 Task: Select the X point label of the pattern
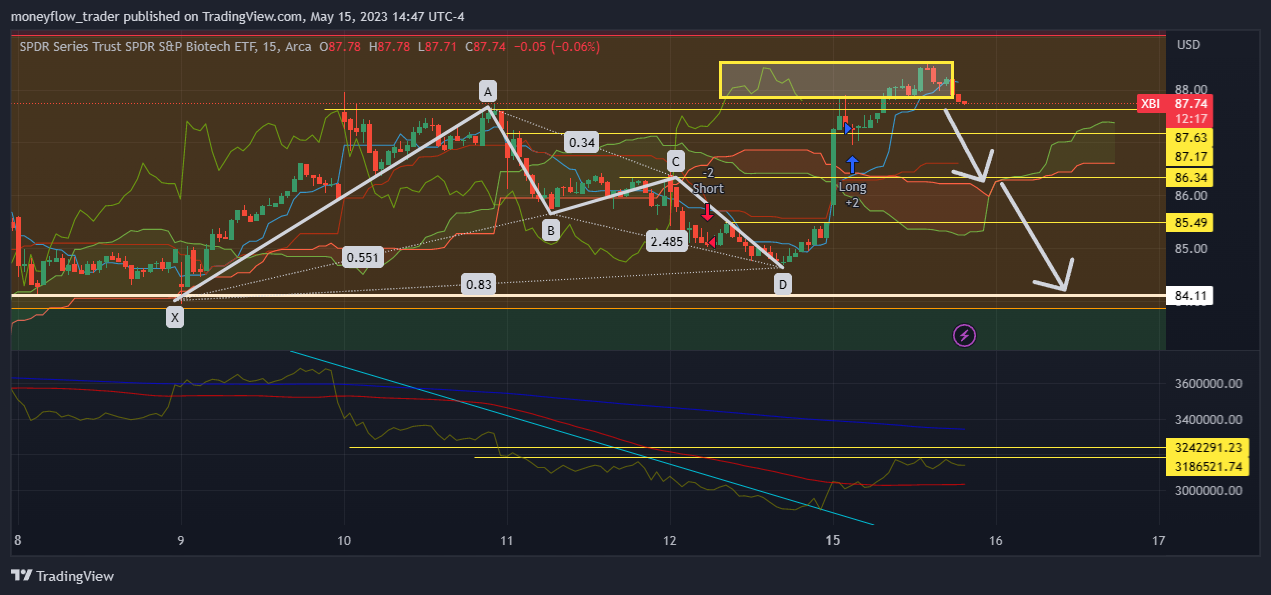click(175, 317)
